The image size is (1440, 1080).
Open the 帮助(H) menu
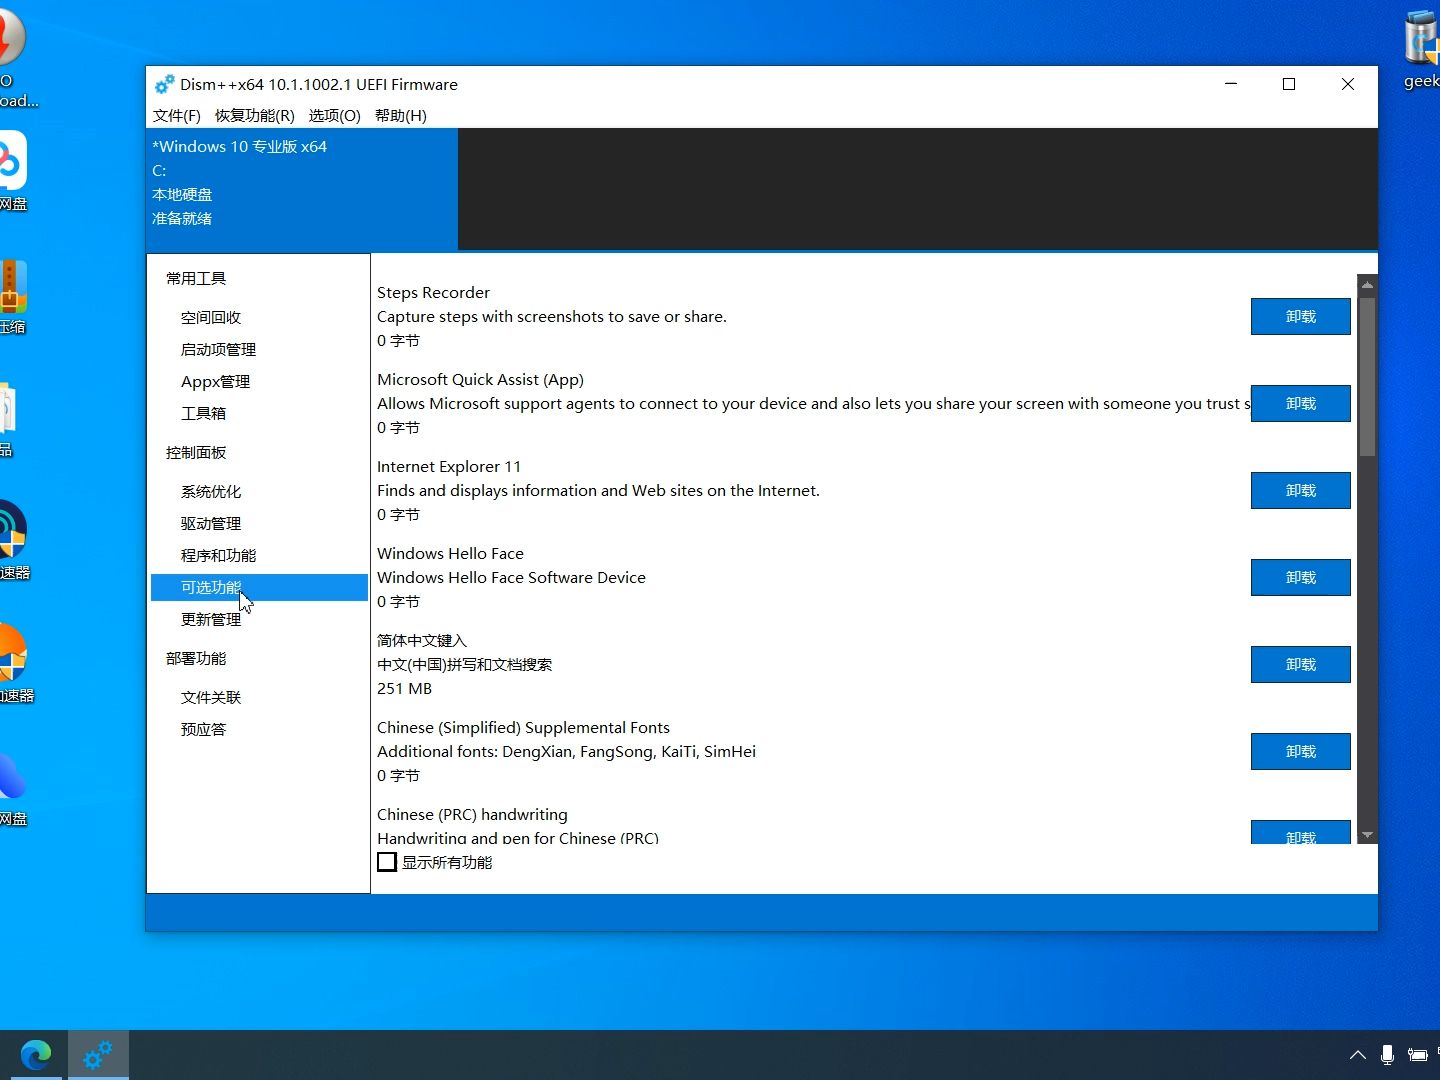pyautogui.click(x=400, y=116)
